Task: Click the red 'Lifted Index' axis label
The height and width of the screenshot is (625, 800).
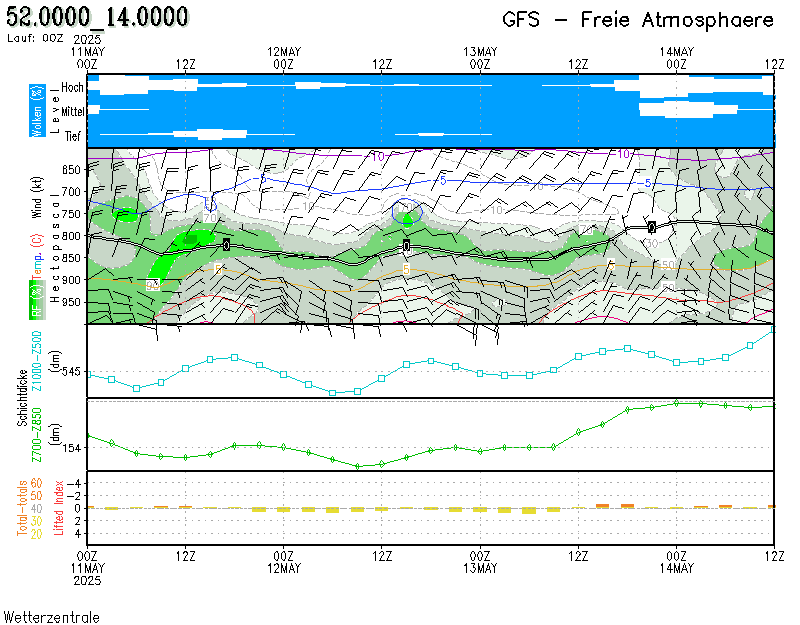Action: [x=59, y=508]
